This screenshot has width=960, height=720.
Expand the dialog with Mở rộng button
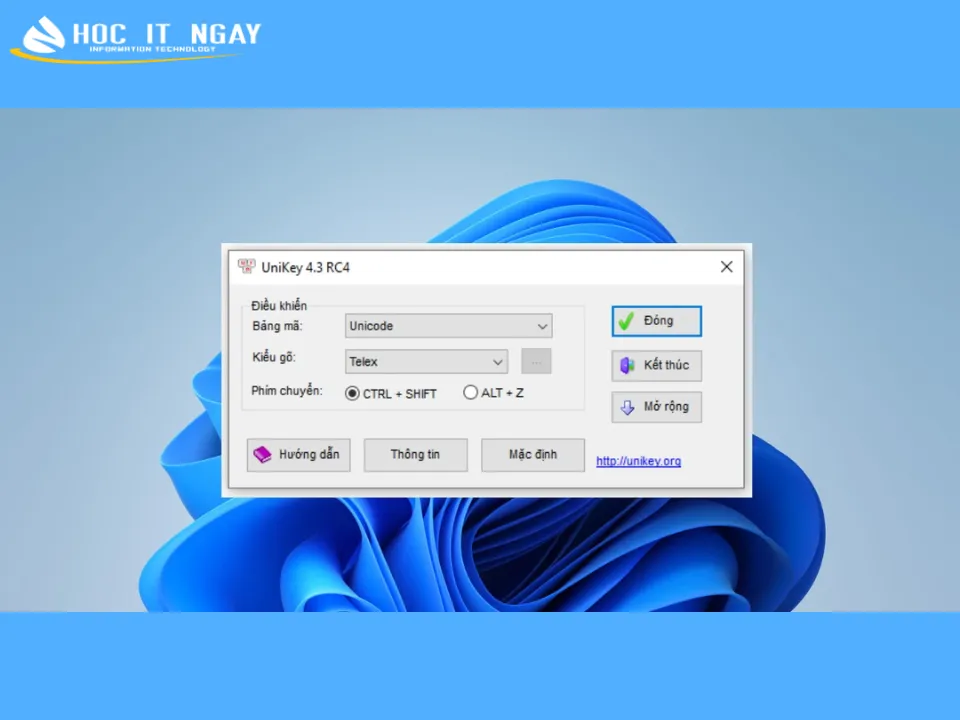[x=656, y=407]
